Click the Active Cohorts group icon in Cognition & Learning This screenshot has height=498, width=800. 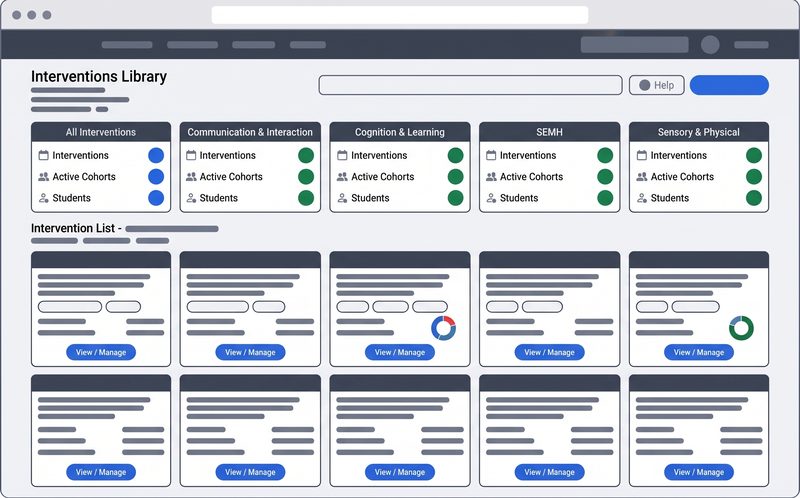coord(342,177)
